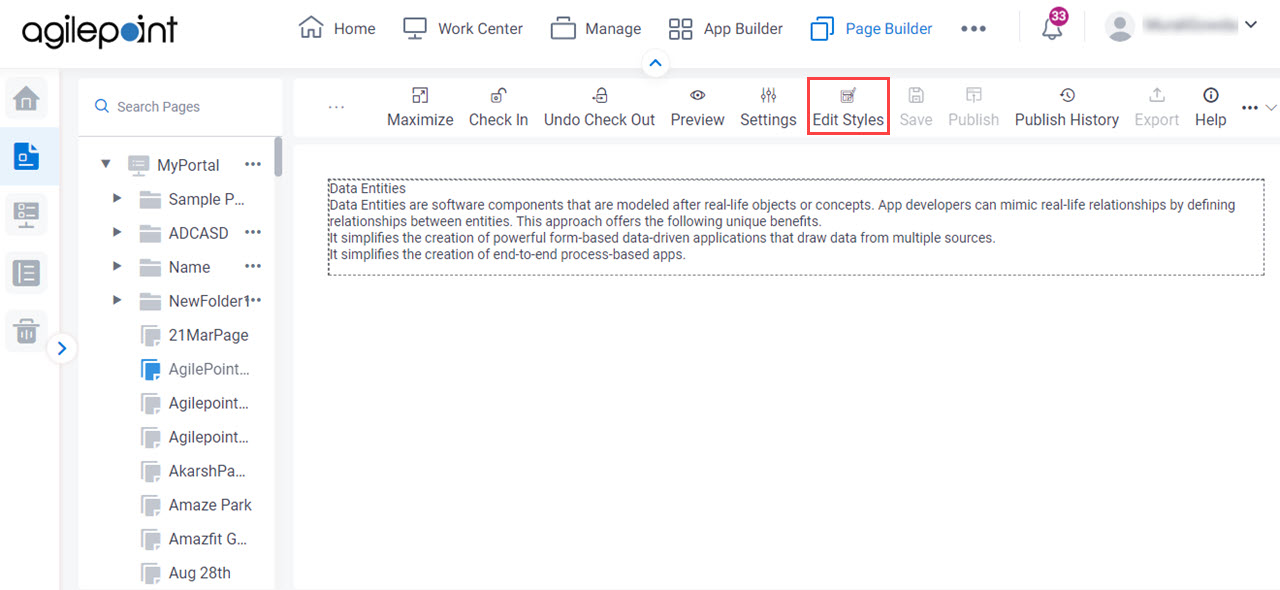This screenshot has height=590, width=1280.
Task: Open ellipsis menu for Name folder
Action: point(253,266)
